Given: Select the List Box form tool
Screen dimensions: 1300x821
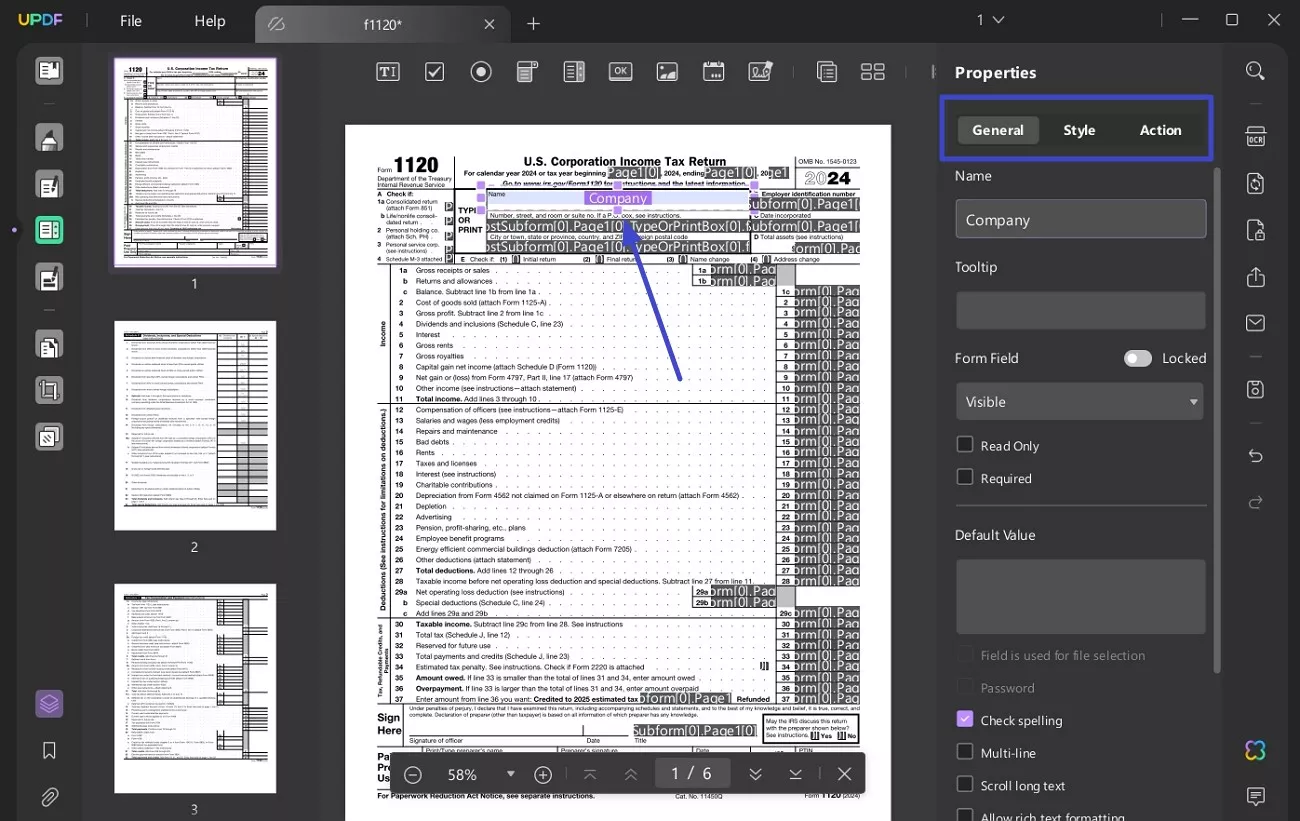Looking at the screenshot, I should pyautogui.click(x=574, y=71).
